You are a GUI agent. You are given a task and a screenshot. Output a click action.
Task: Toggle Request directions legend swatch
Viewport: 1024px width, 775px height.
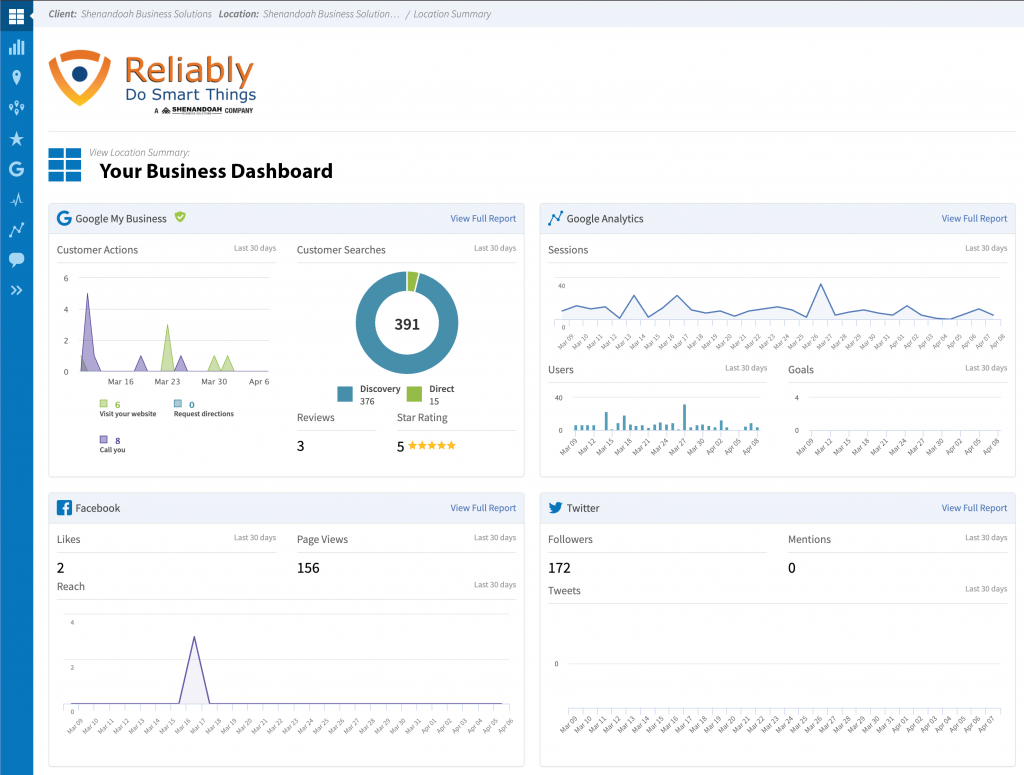pyautogui.click(x=178, y=403)
